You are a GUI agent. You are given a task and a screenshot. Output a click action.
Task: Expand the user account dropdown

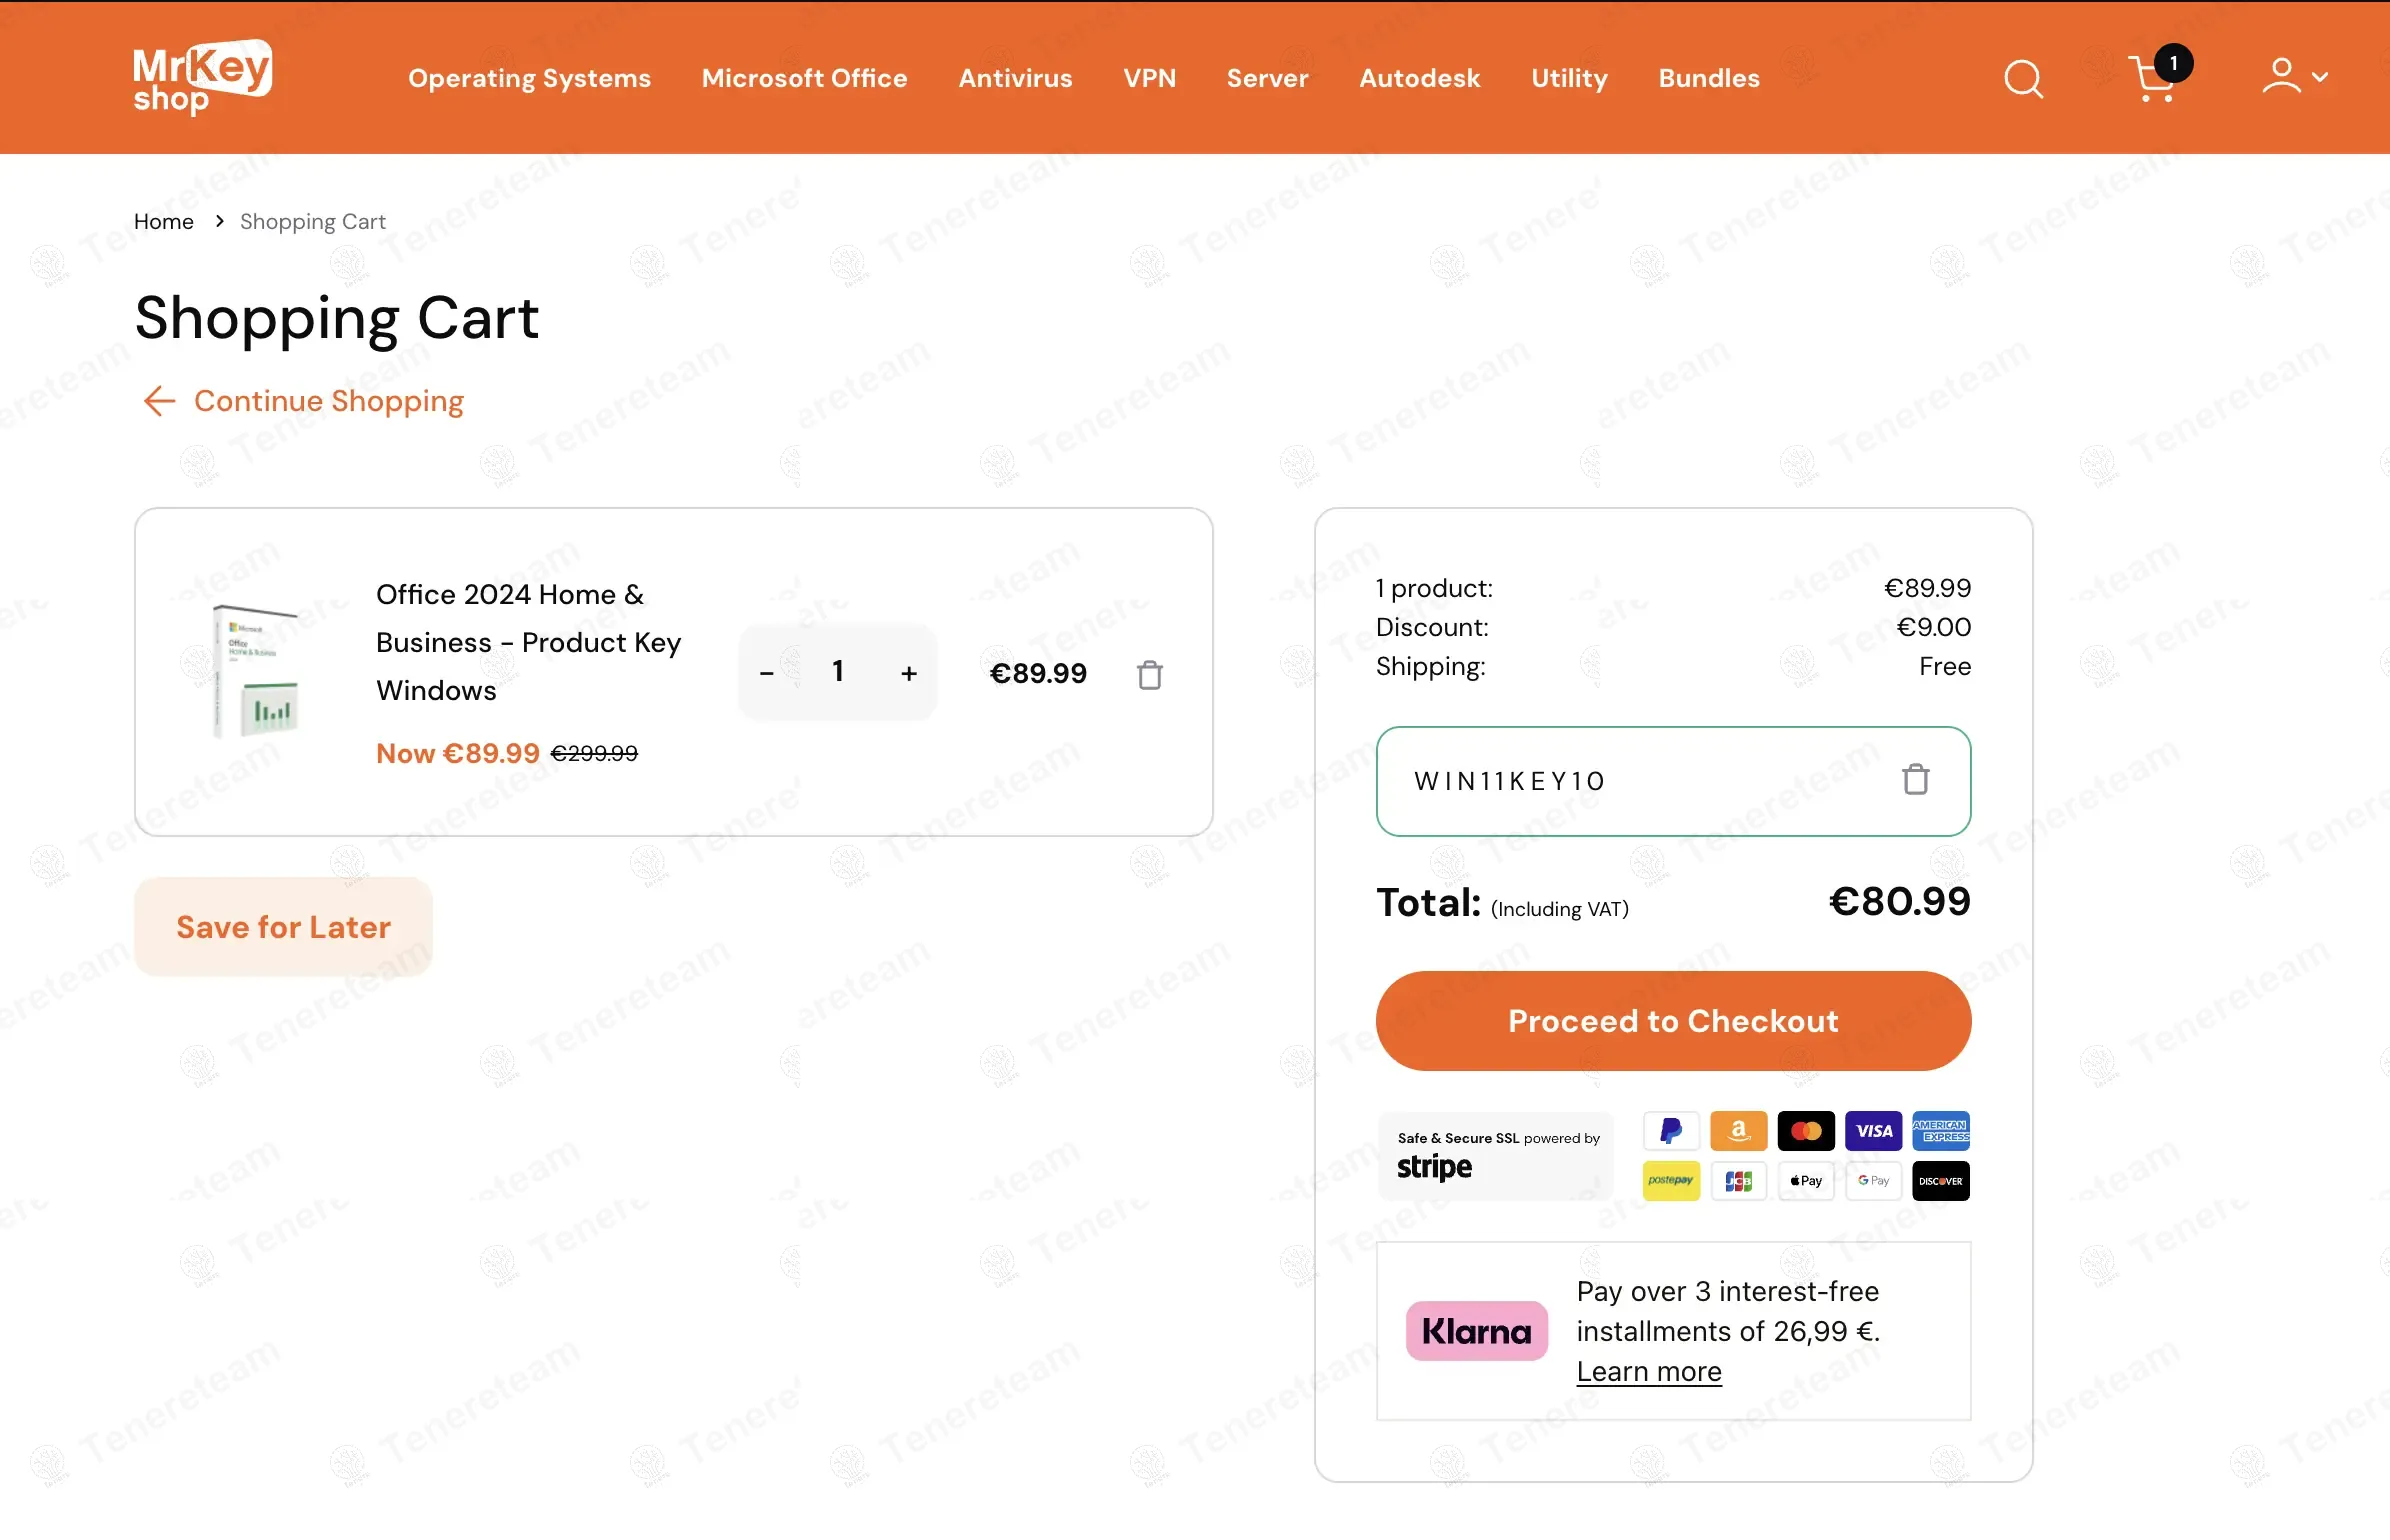(x=2294, y=76)
